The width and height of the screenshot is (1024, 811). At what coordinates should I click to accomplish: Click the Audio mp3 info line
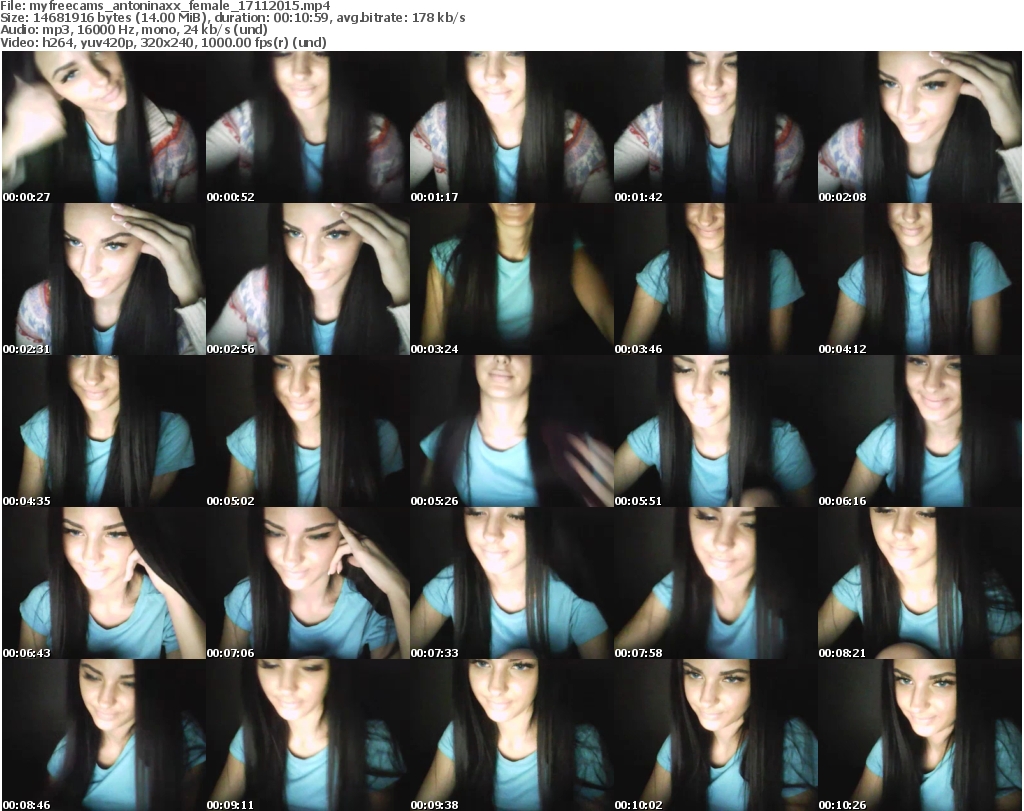coord(134,30)
